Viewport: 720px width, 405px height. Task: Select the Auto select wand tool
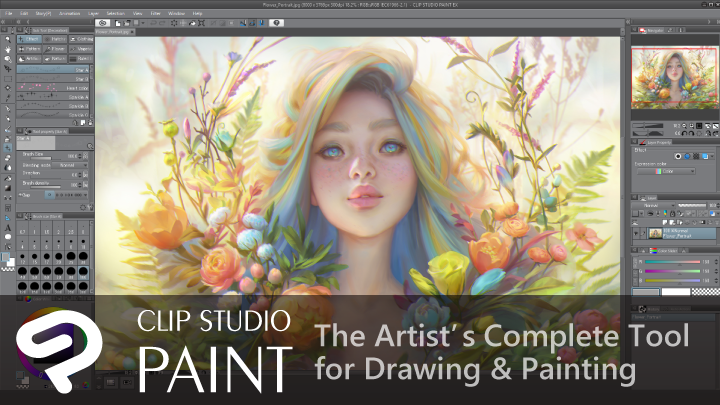7,88
